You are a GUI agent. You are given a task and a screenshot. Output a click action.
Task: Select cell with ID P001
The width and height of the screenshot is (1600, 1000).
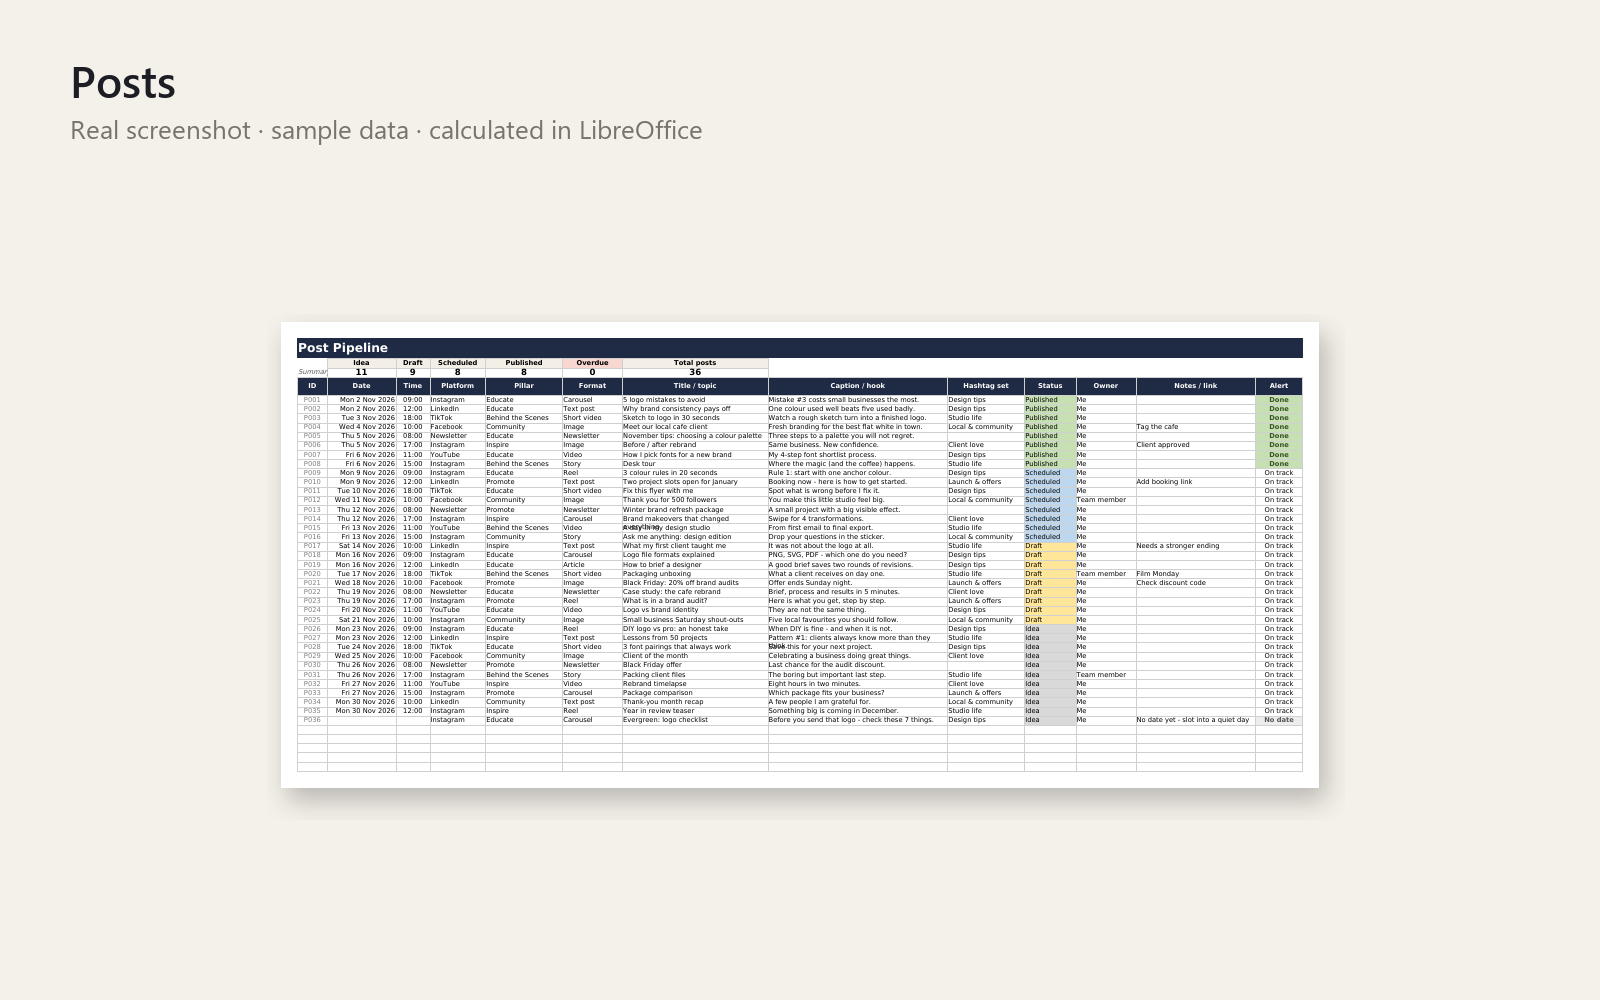click(x=312, y=400)
